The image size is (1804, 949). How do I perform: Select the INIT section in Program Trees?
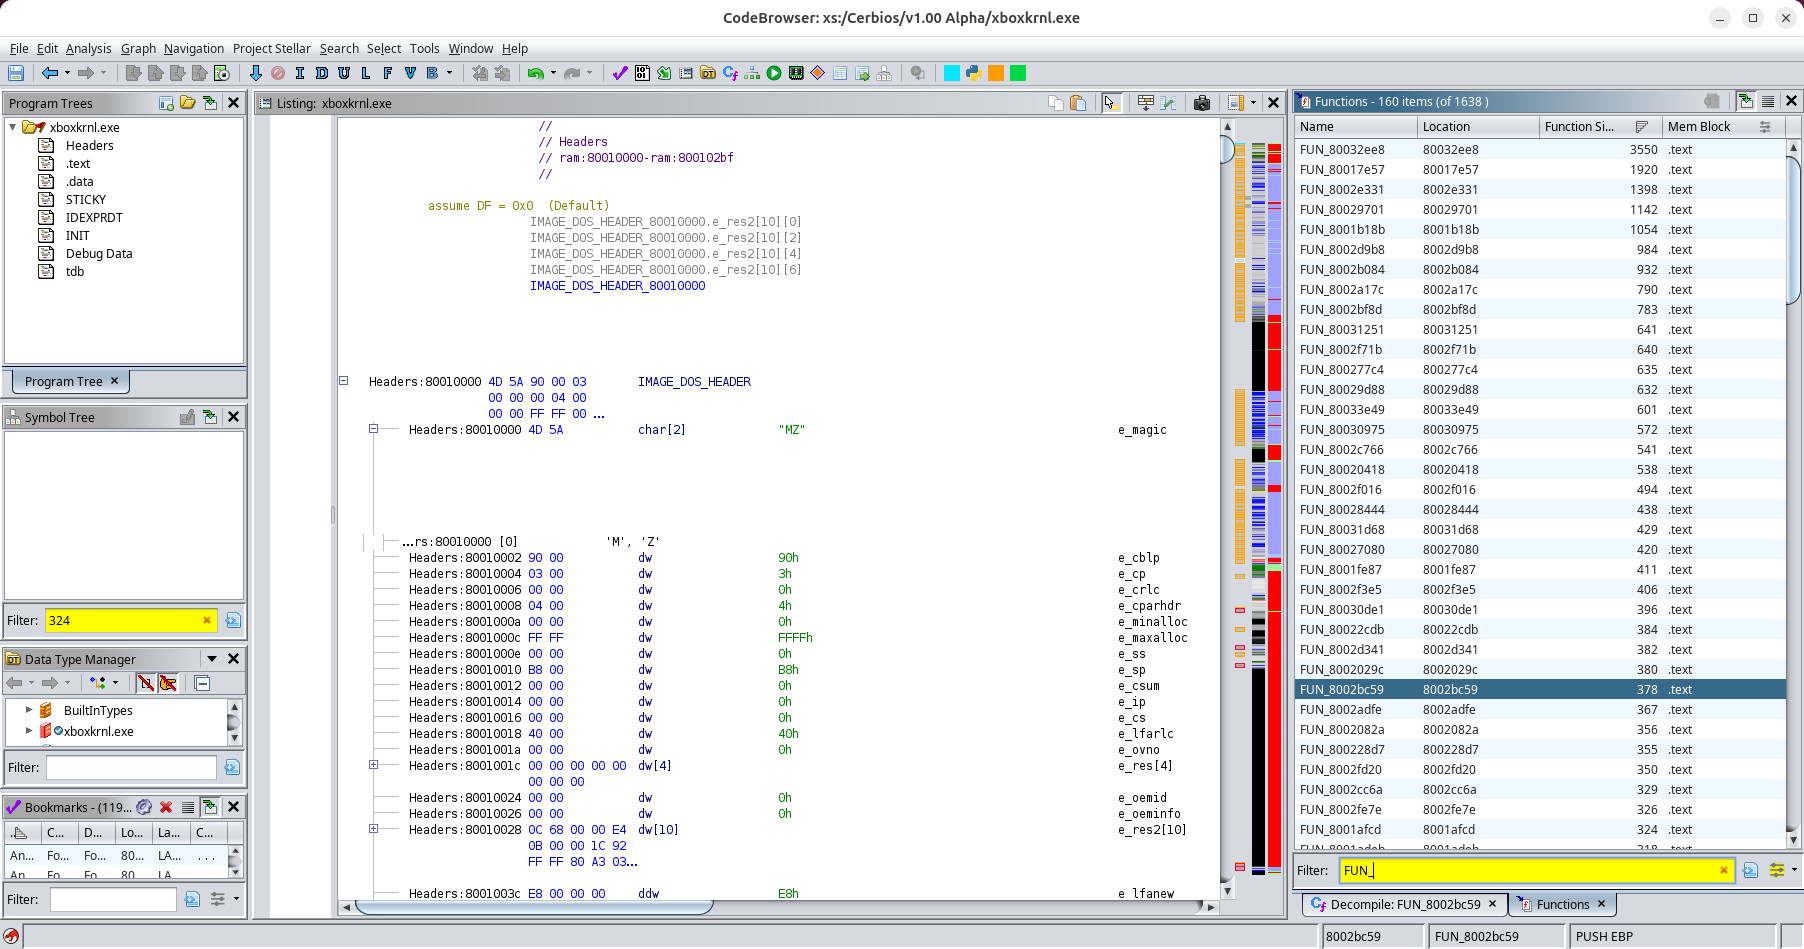pyautogui.click(x=77, y=235)
